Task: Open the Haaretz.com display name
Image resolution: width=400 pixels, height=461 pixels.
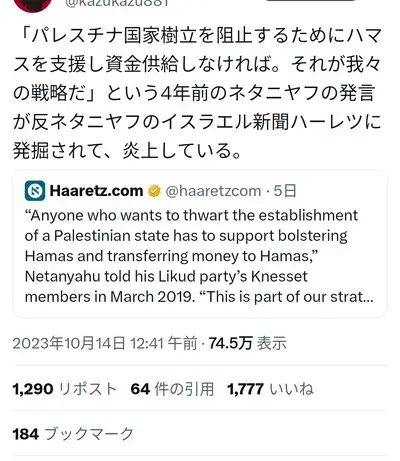Action: [96, 191]
